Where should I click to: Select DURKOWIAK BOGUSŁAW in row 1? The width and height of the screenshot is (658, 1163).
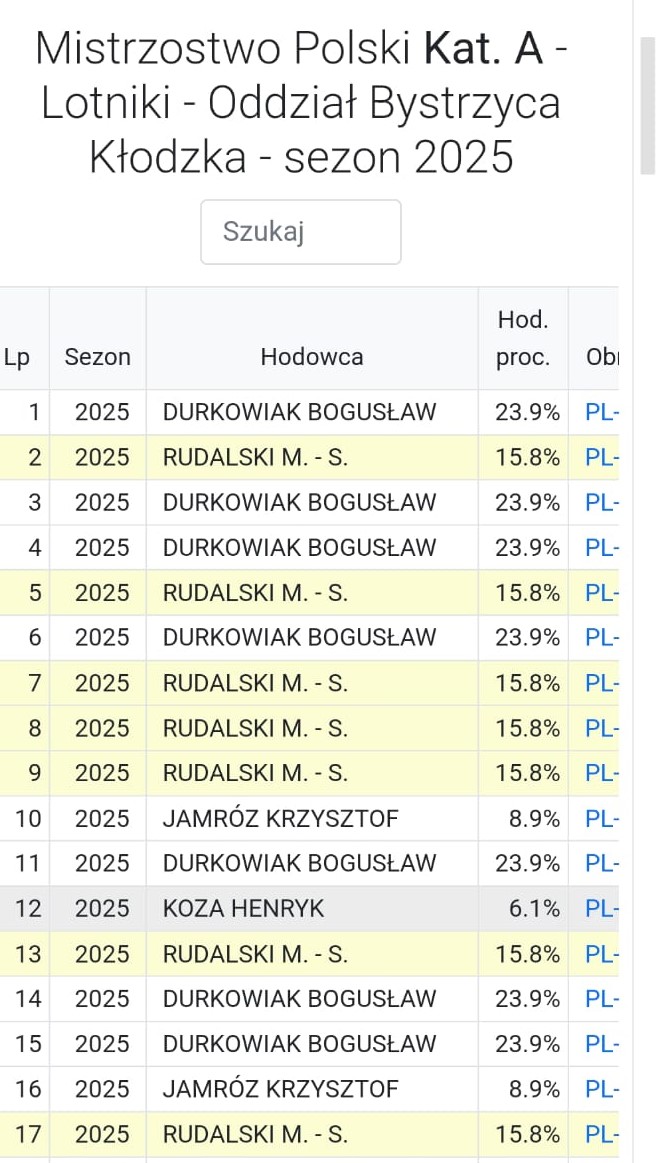click(299, 412)
